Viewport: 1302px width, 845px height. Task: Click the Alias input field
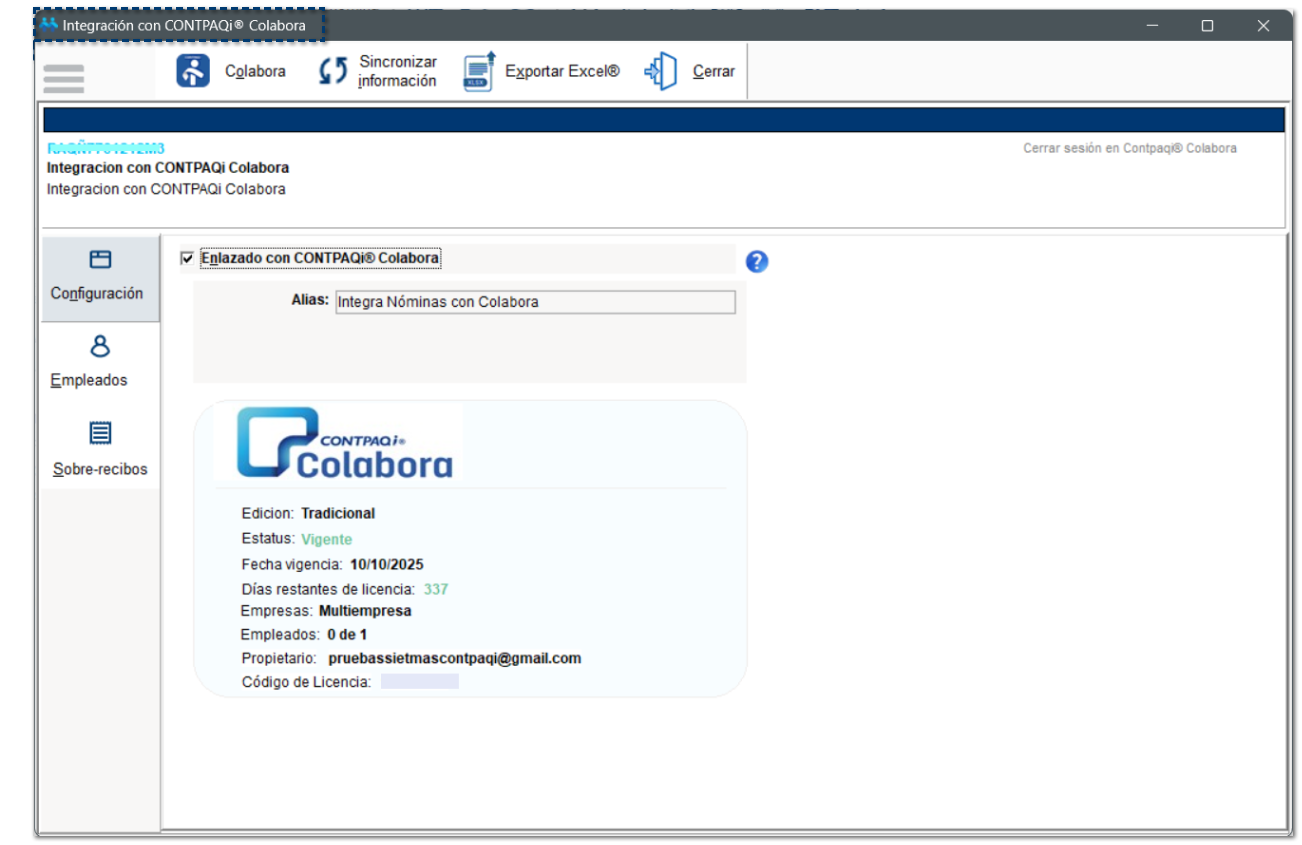[x=535, y=302]
